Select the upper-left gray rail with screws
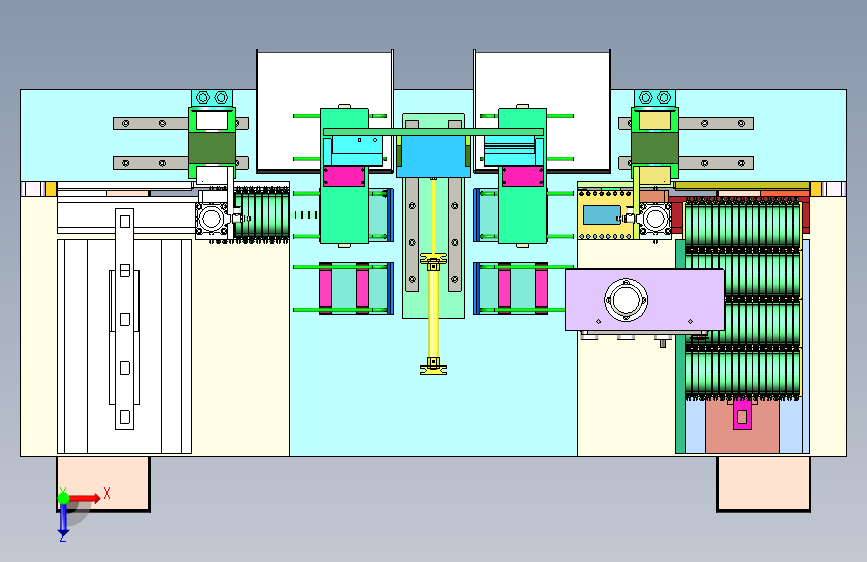The height and width of the screenshot is (562, 867). click(x=151, y=123)
